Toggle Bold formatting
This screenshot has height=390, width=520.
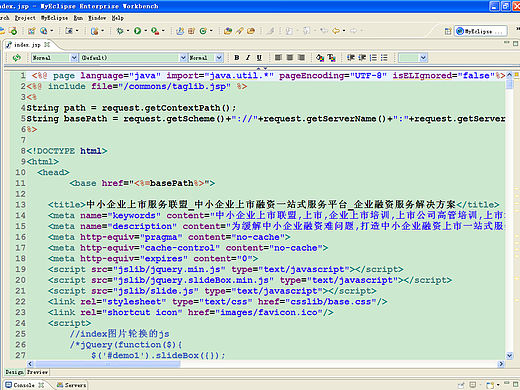pyautogui.click(x=237, y=58)
